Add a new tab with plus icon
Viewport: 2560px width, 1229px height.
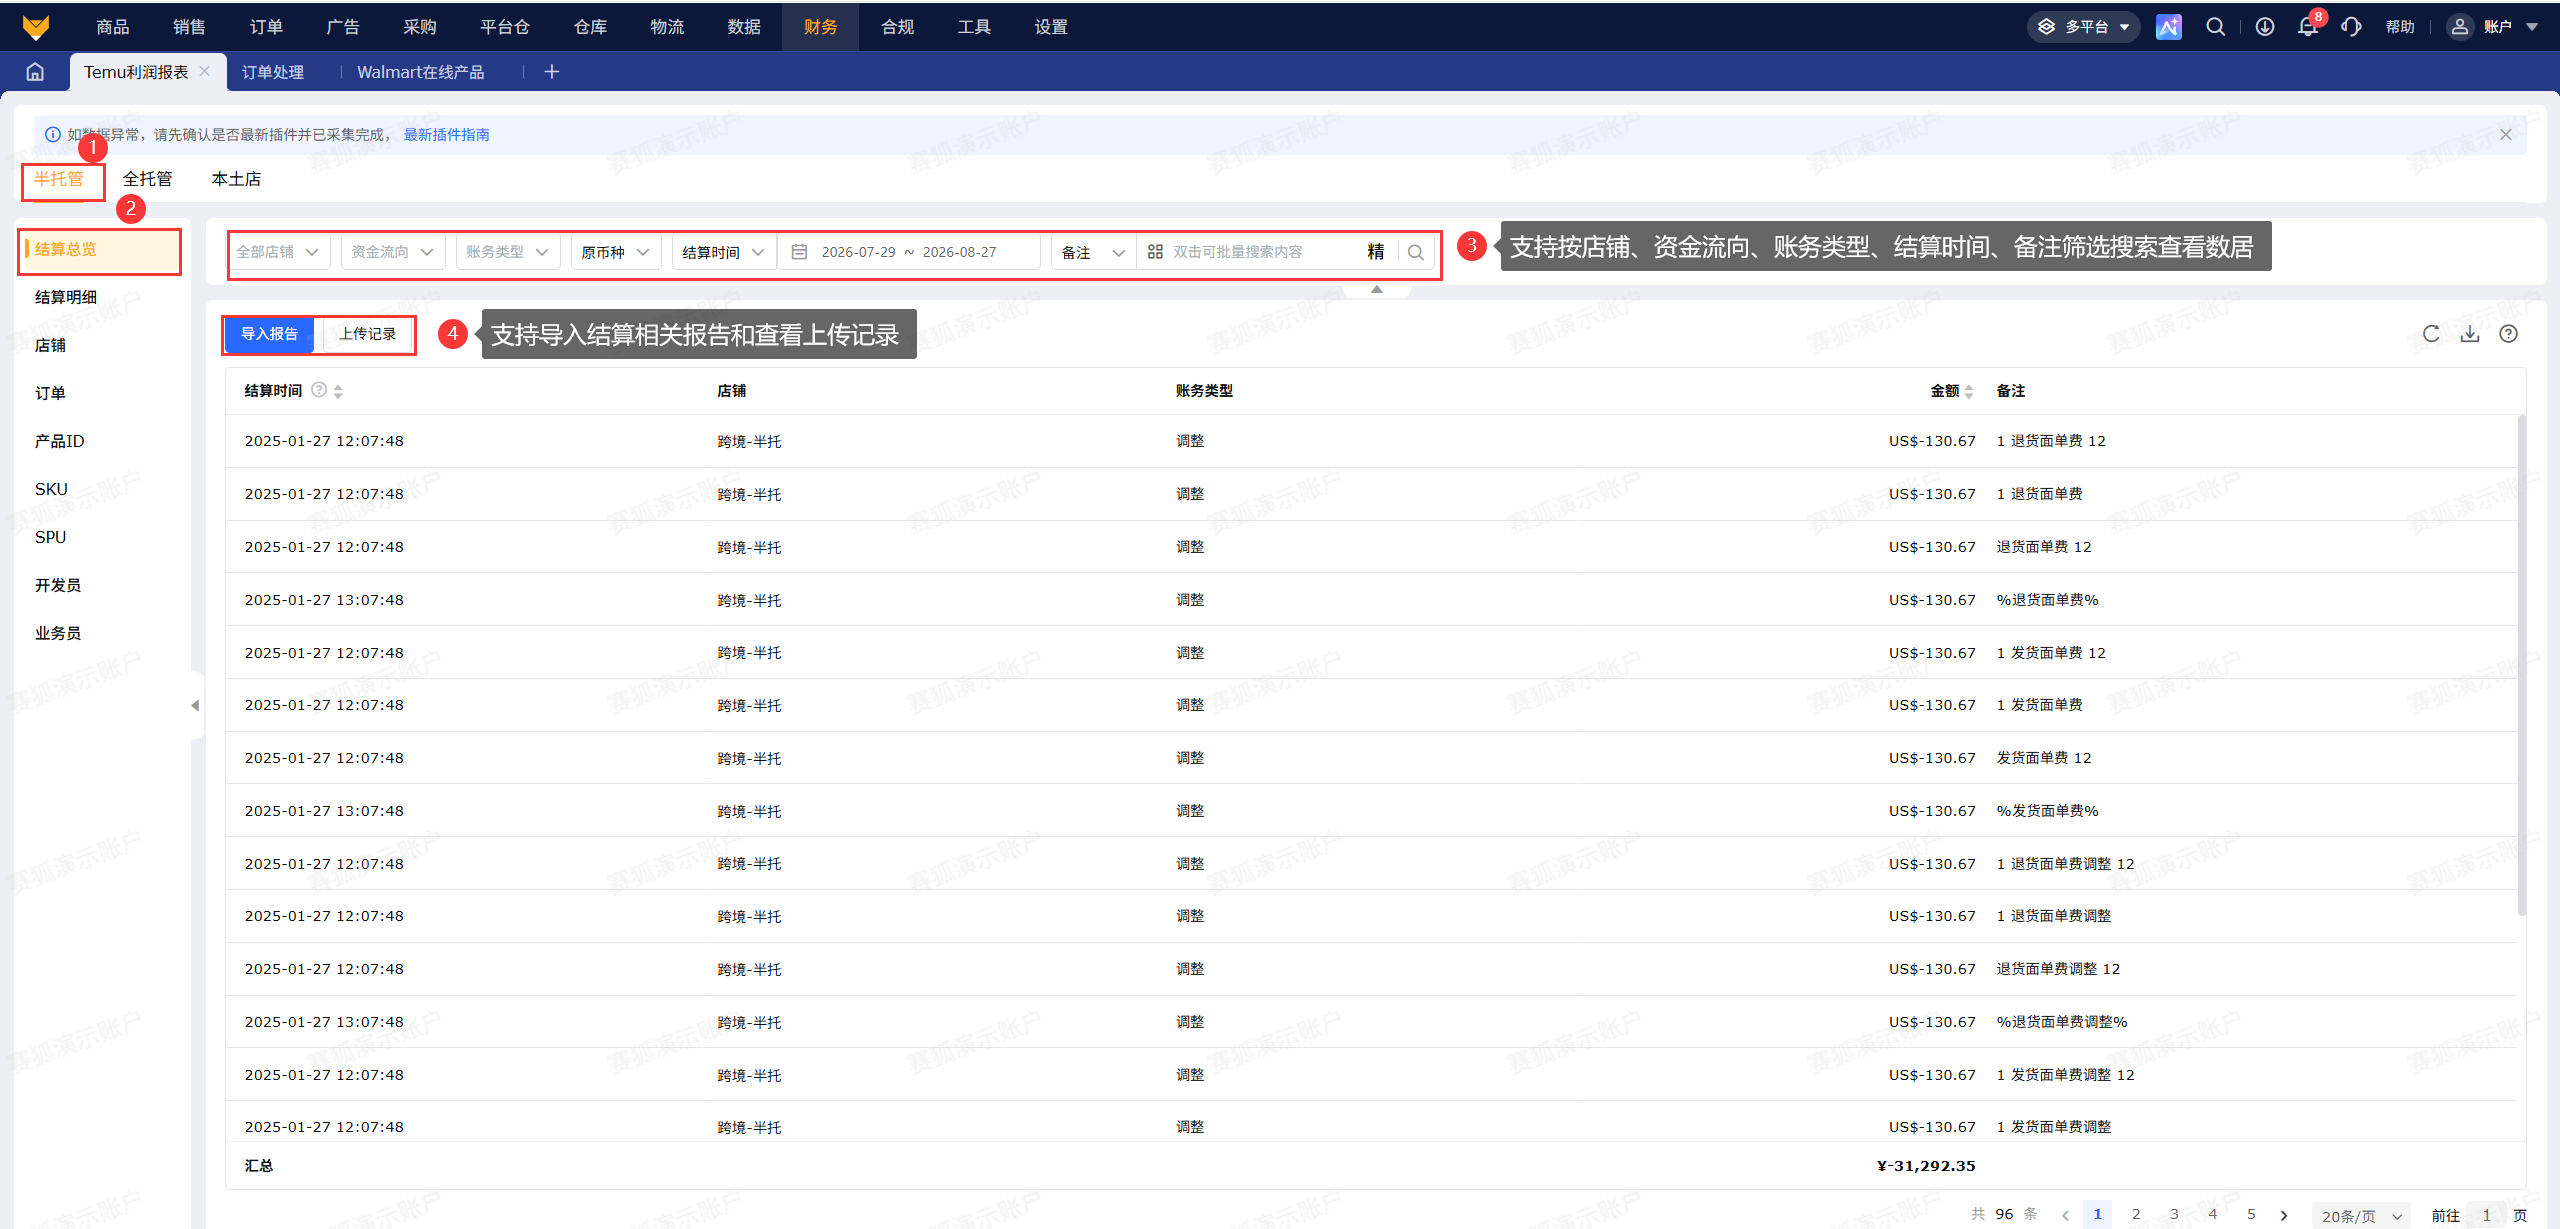(x=552, y=72)
